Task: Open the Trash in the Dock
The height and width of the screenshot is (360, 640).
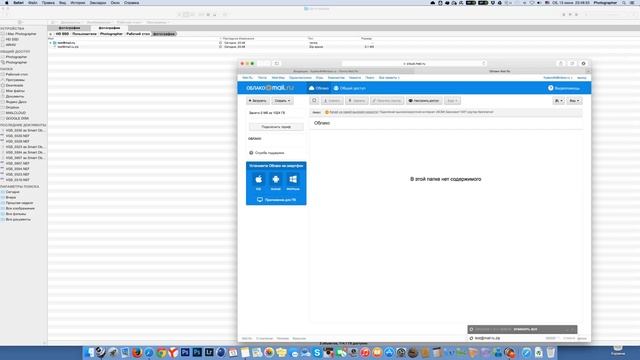Action: (x=551, y=352)
